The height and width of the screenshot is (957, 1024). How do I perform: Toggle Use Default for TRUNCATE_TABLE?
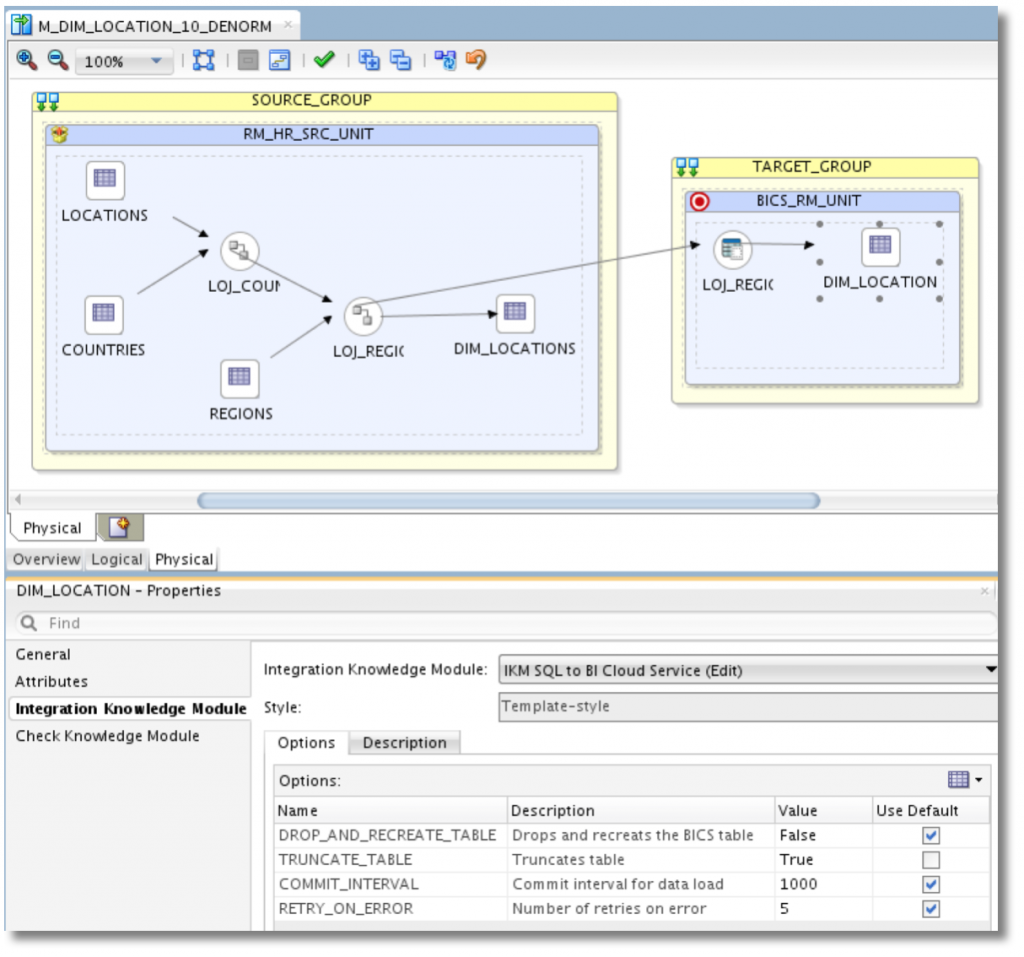(931, 860)
